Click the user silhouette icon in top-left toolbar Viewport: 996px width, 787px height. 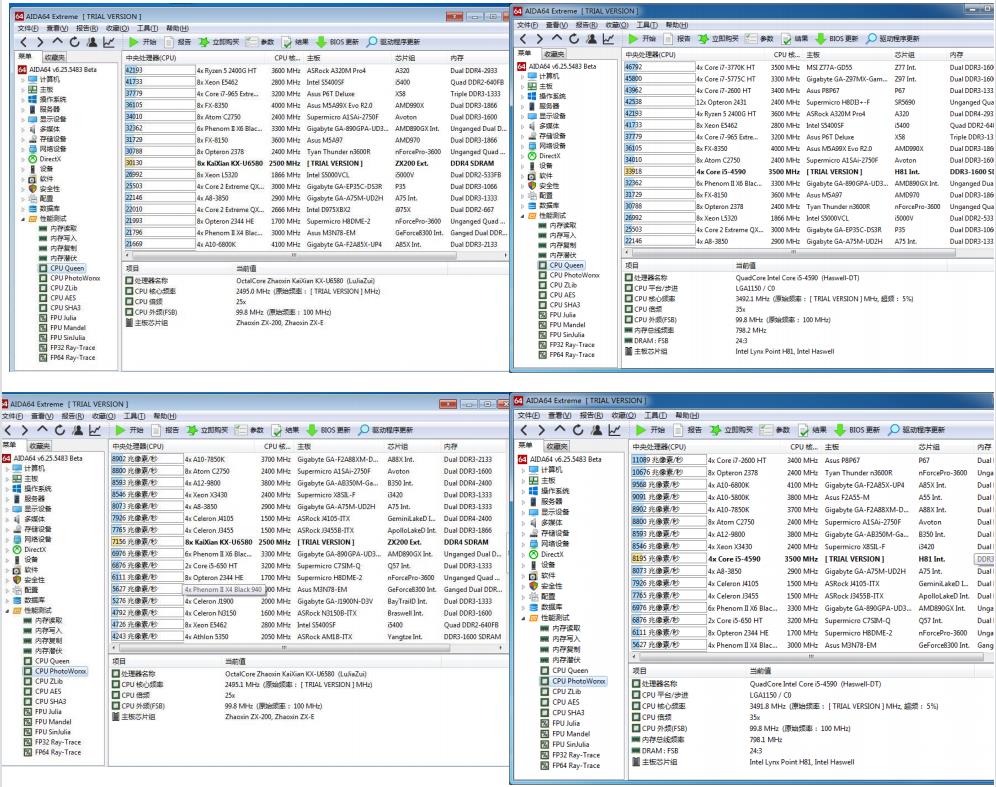pos(92,42)
